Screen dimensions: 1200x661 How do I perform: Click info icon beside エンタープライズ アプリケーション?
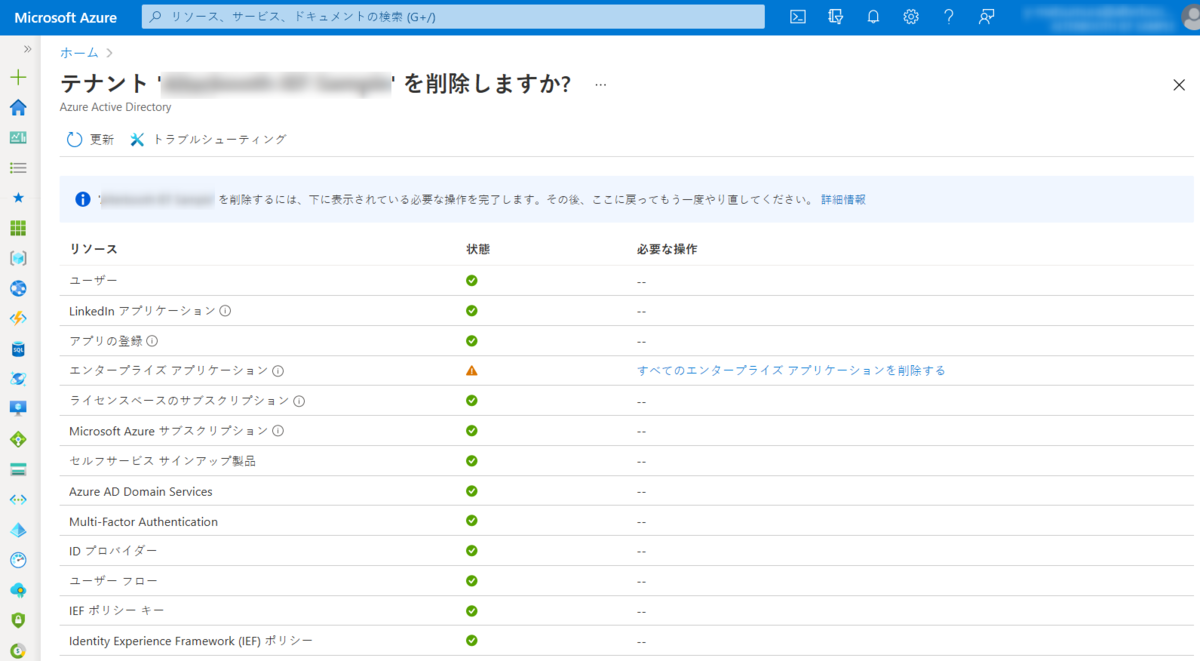278,371
